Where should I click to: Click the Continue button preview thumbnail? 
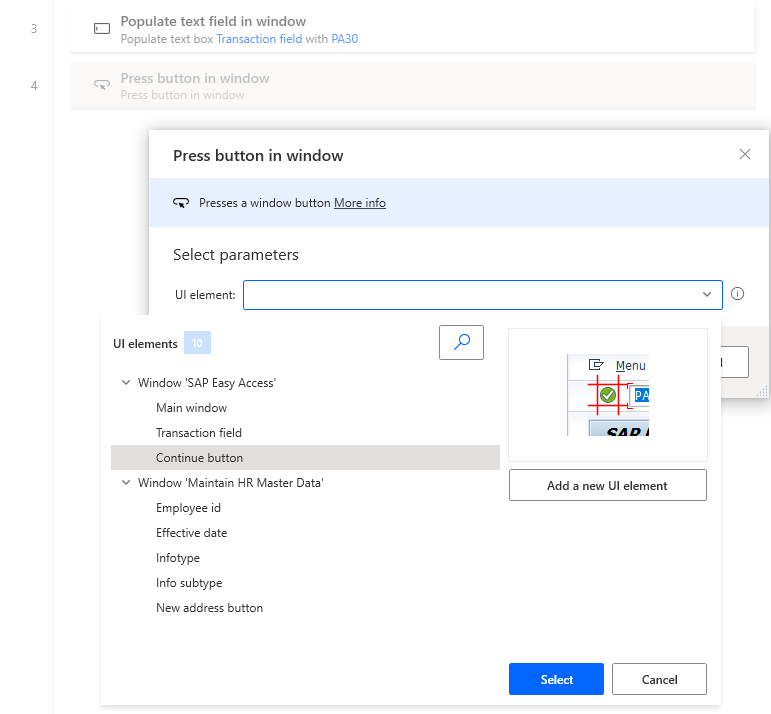[x=608, y=395]
